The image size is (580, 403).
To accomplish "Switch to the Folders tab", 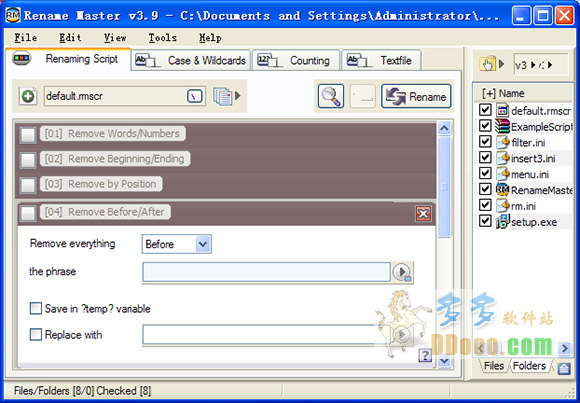I will tap(529, 366).
